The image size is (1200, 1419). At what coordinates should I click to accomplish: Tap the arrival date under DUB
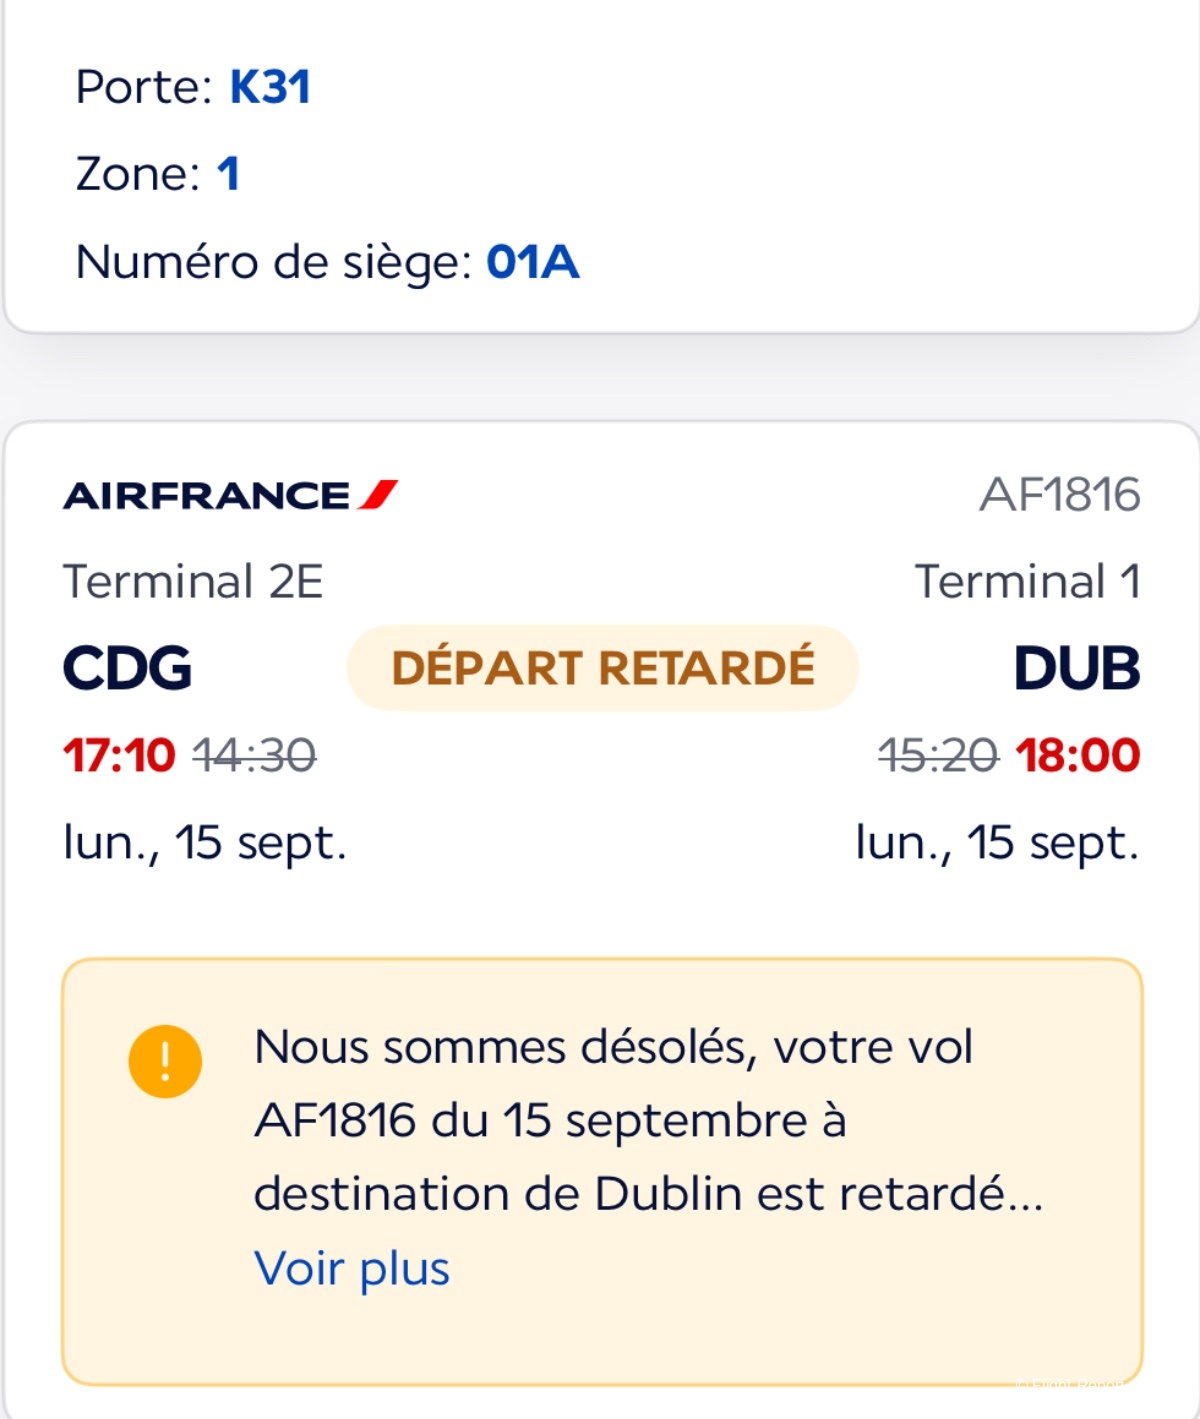[997, 842]
